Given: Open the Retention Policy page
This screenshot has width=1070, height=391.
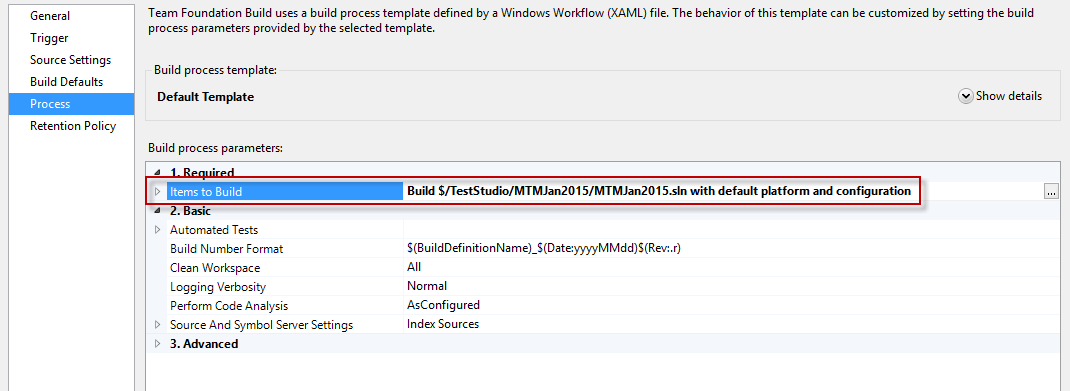Looking at the screenshot, I should point(71,126).
